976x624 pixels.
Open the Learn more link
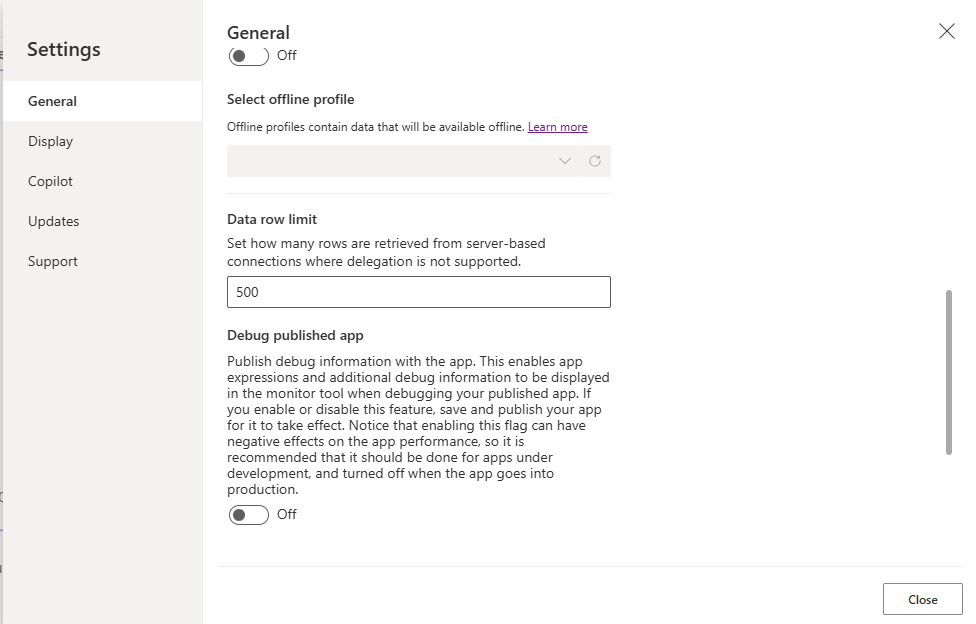coord(557,127)
